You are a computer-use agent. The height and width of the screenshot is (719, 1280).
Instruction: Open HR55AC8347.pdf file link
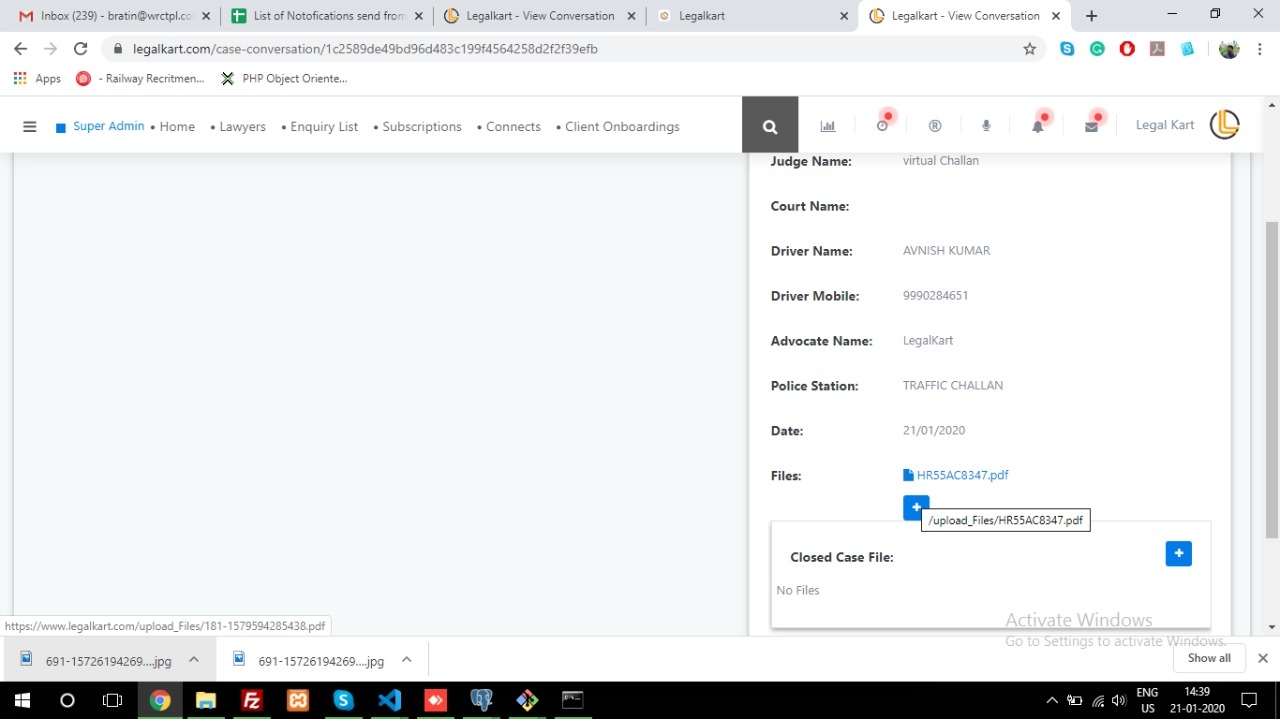(961, 475)
